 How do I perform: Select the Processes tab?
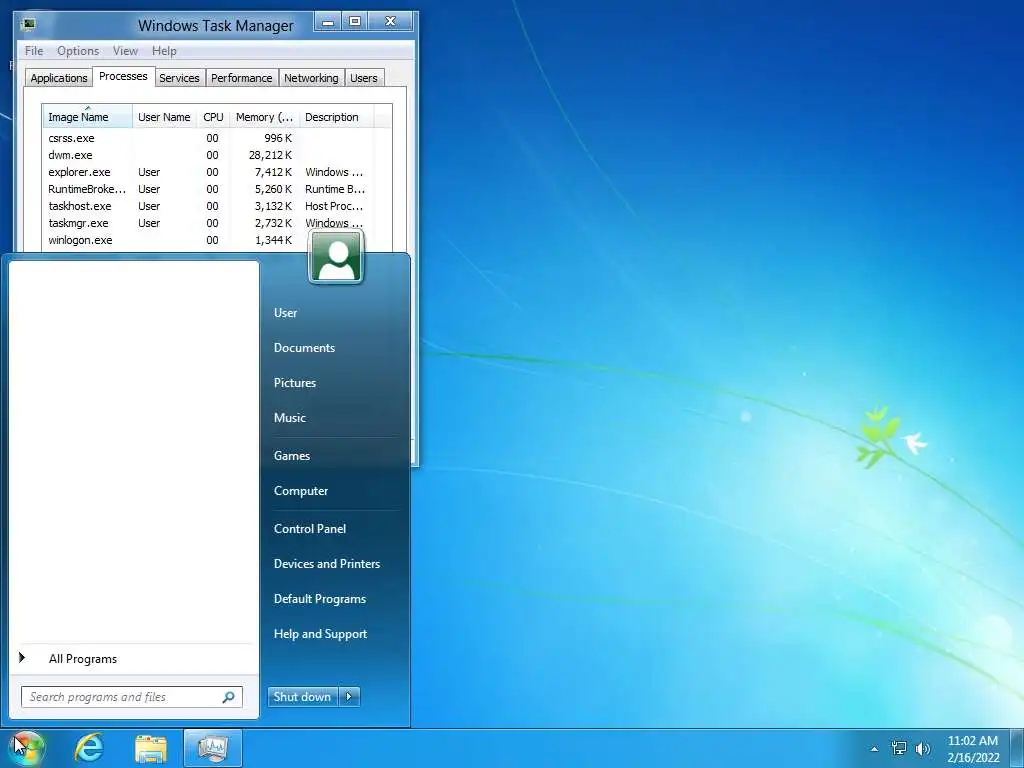(123, 76)
